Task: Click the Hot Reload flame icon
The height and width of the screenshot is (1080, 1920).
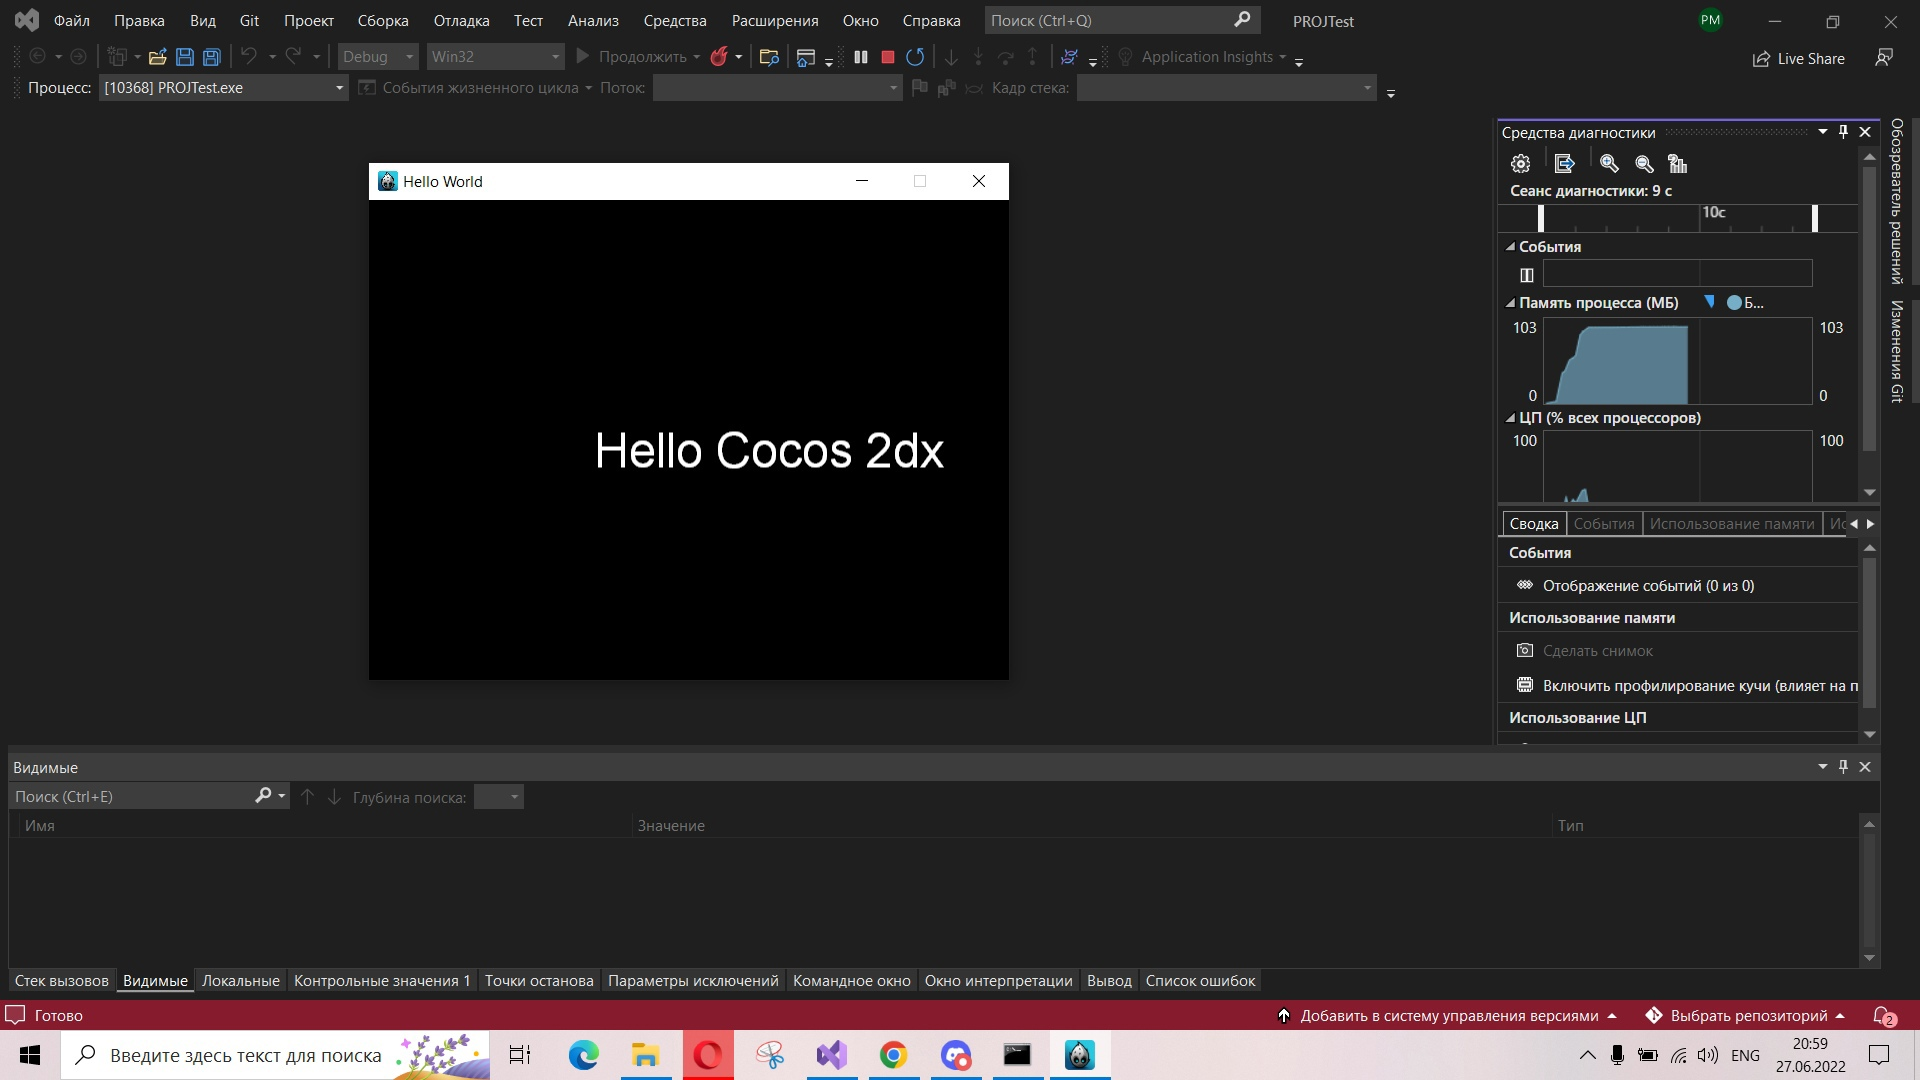Action: (x=719, y=57)
